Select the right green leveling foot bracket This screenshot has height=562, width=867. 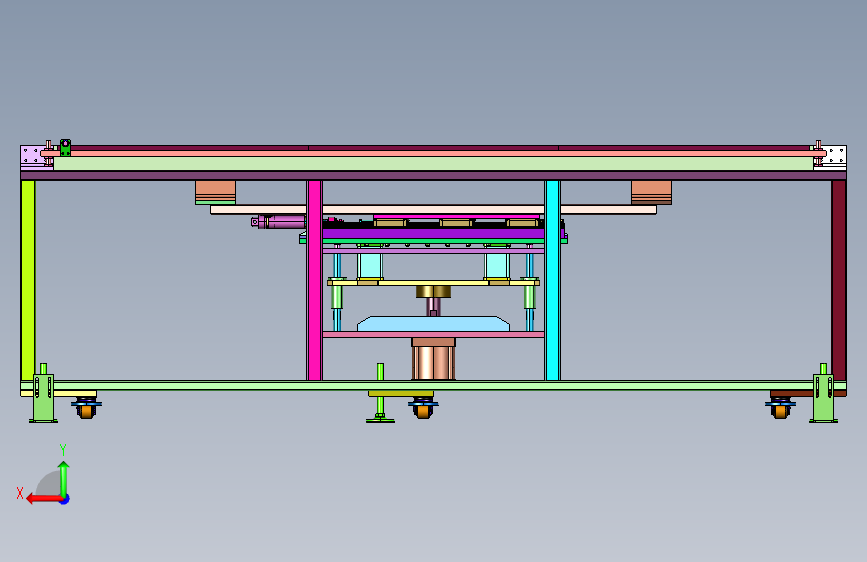coord(823,398)
